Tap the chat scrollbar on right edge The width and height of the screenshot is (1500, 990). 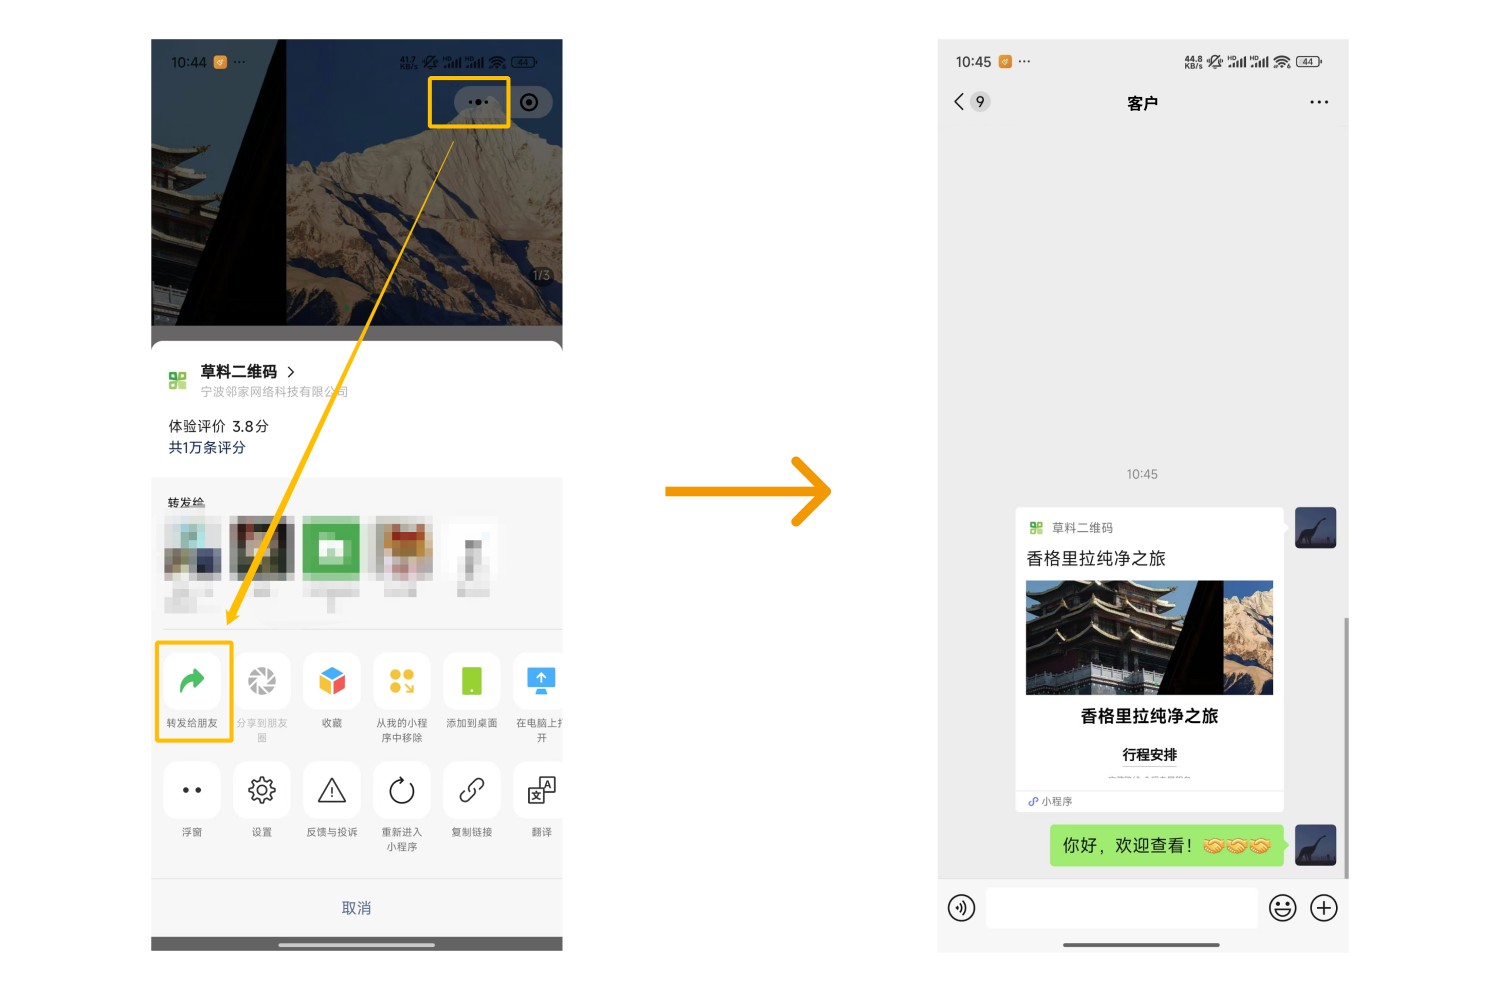click(x=1346, y=748)
